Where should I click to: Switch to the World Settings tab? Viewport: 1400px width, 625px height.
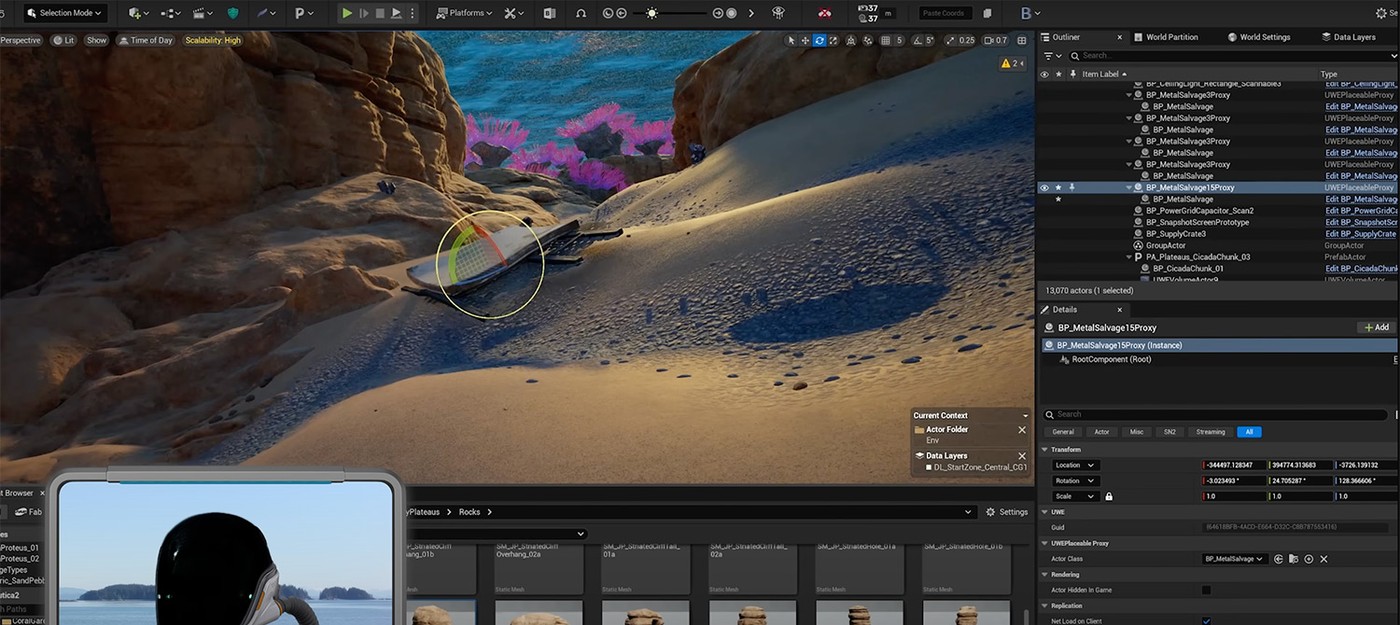(1258, 37)
